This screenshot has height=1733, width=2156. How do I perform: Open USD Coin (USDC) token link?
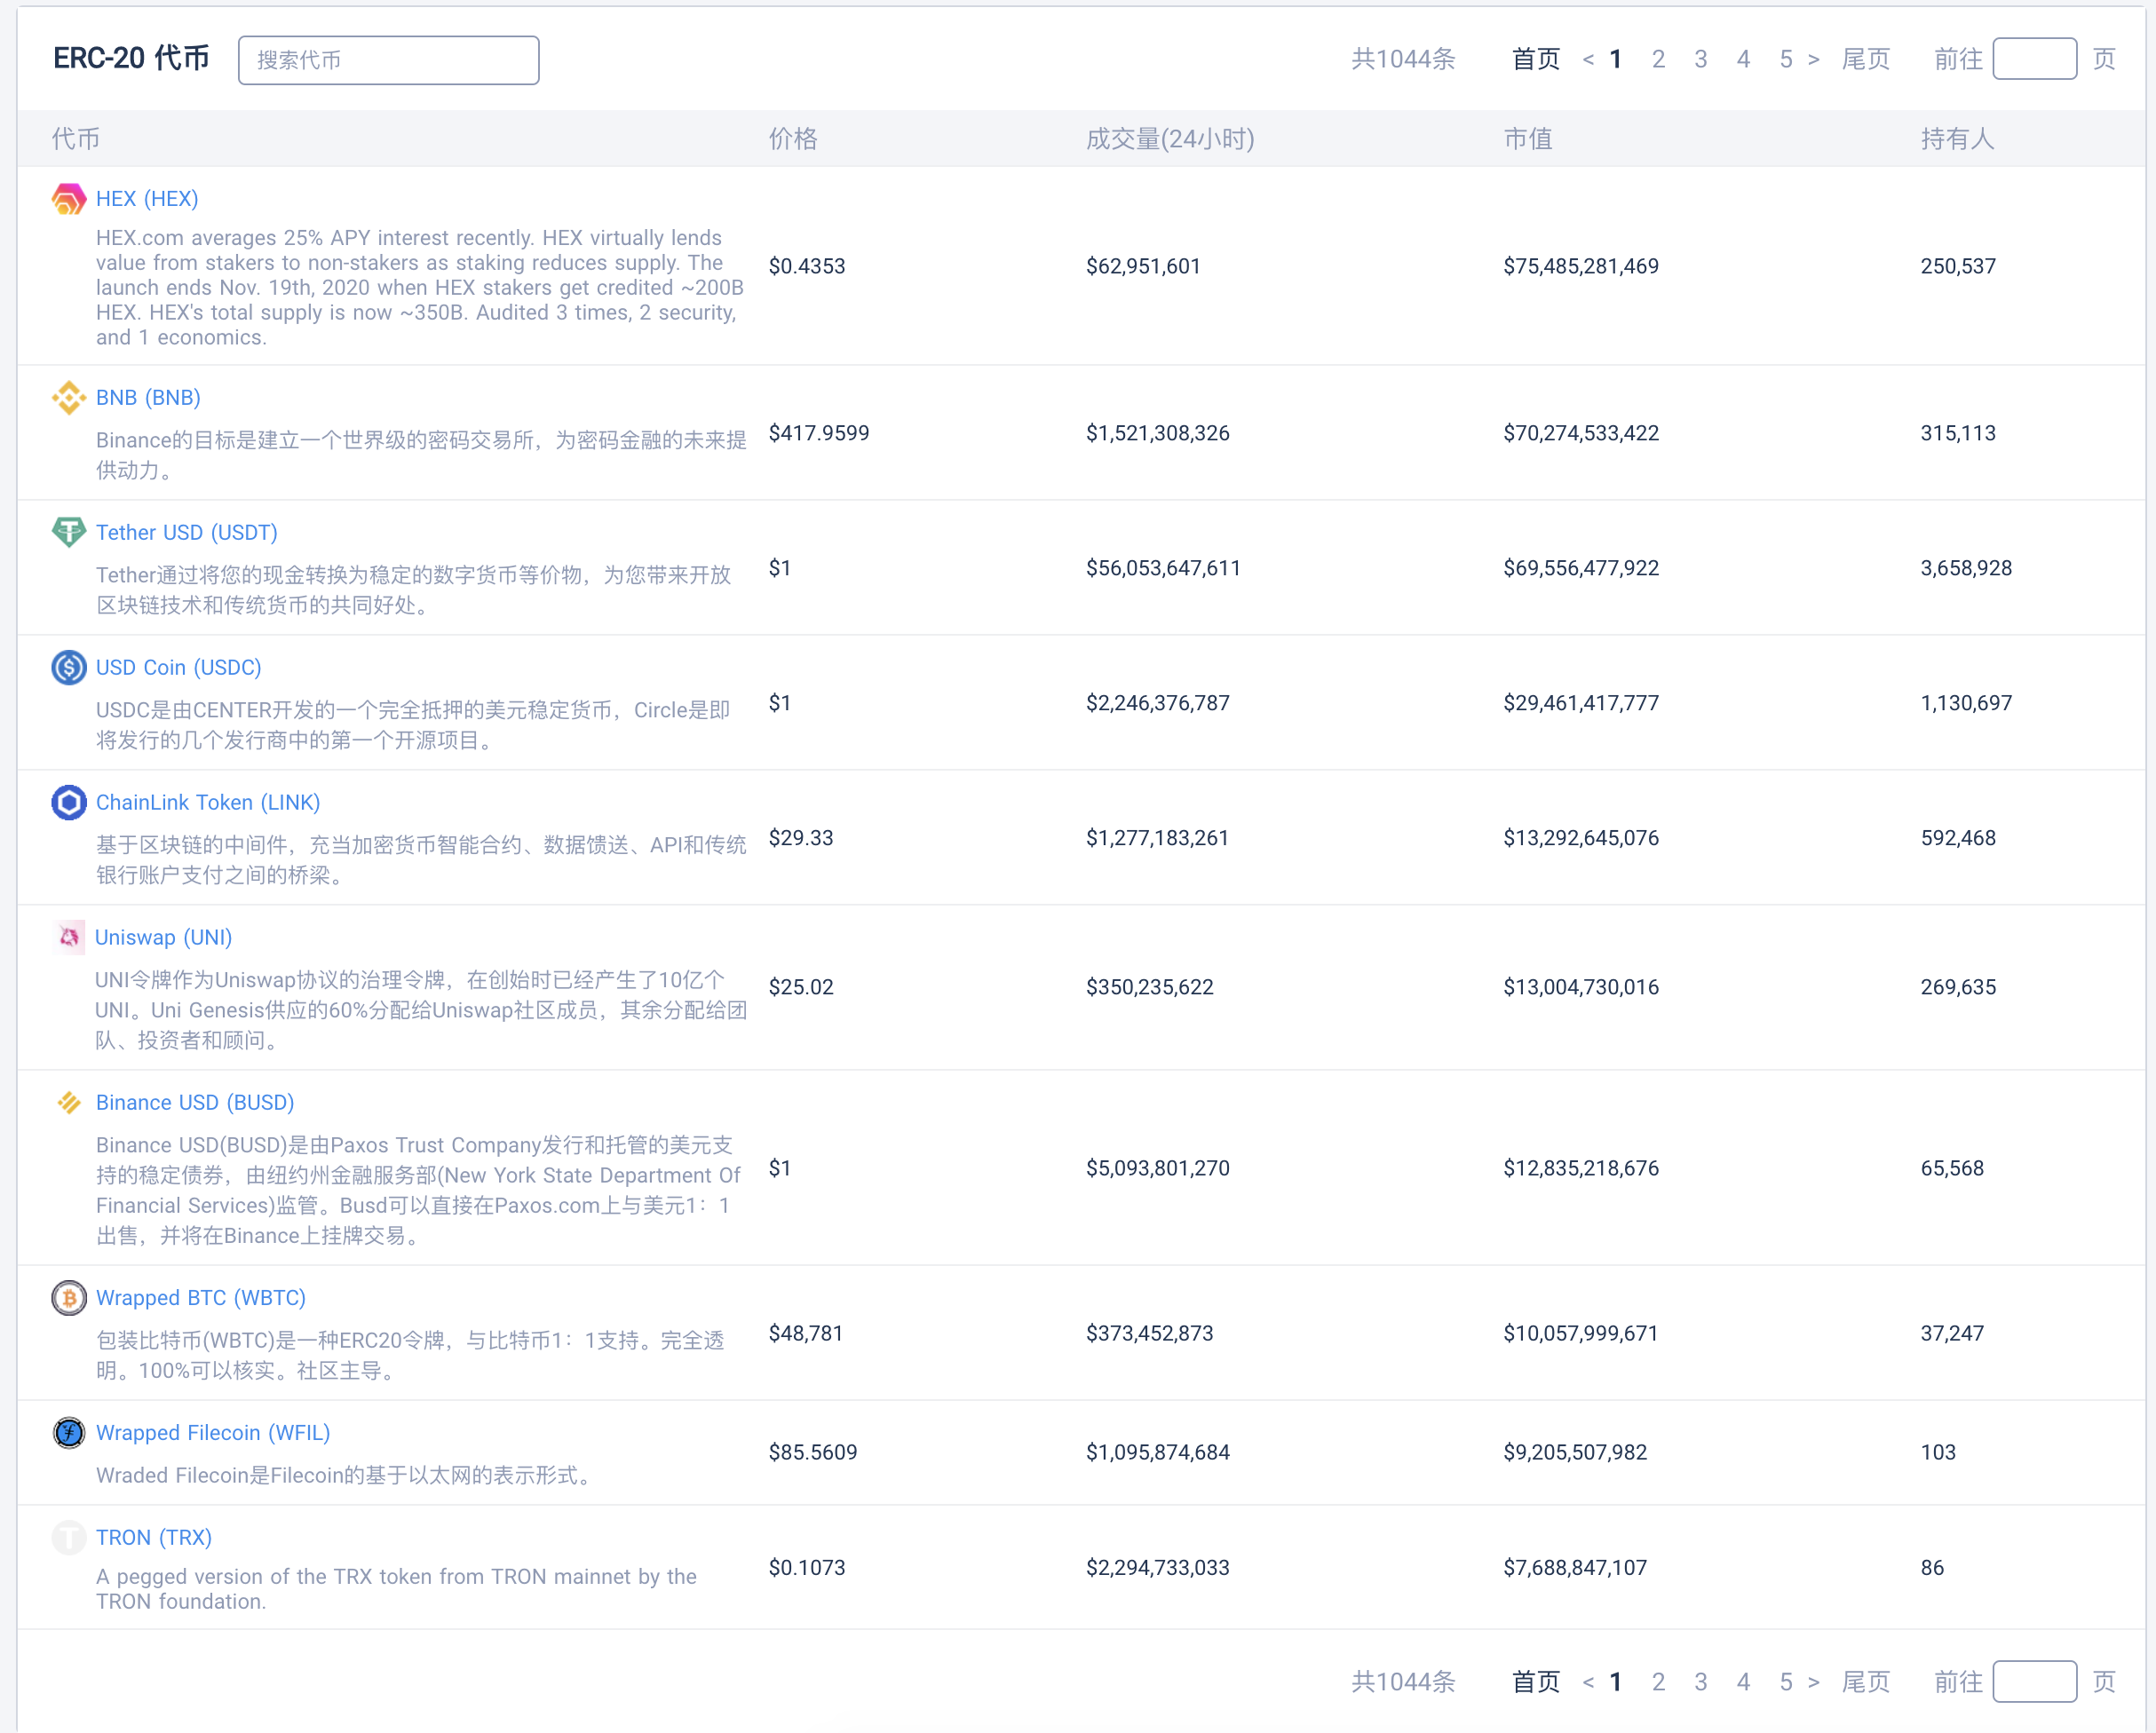coord(179,667)
